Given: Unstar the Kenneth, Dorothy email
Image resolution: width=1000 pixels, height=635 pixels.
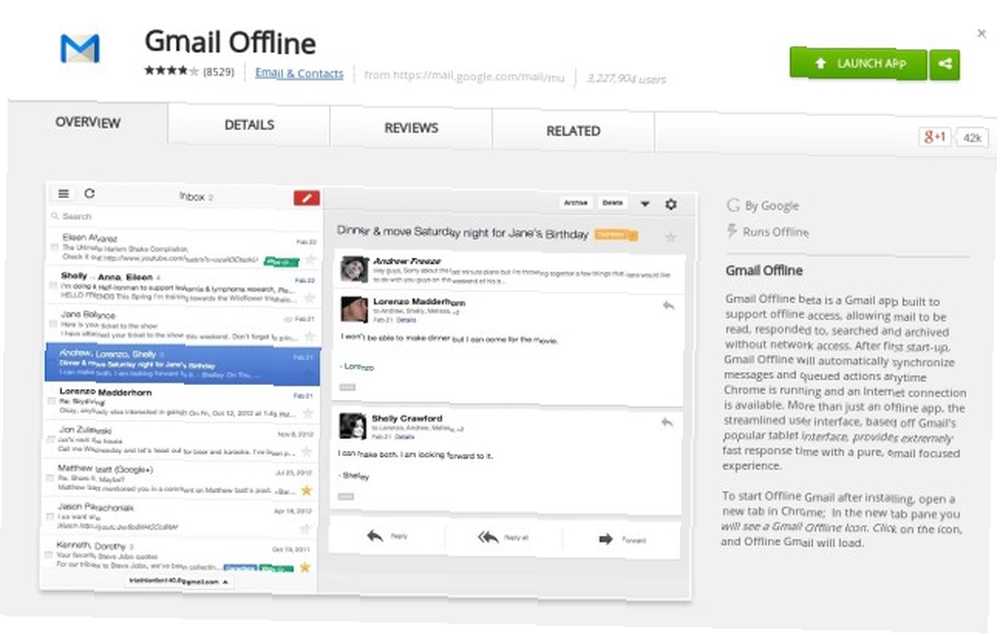Looking at the screenshot, I should pos(305,567).
